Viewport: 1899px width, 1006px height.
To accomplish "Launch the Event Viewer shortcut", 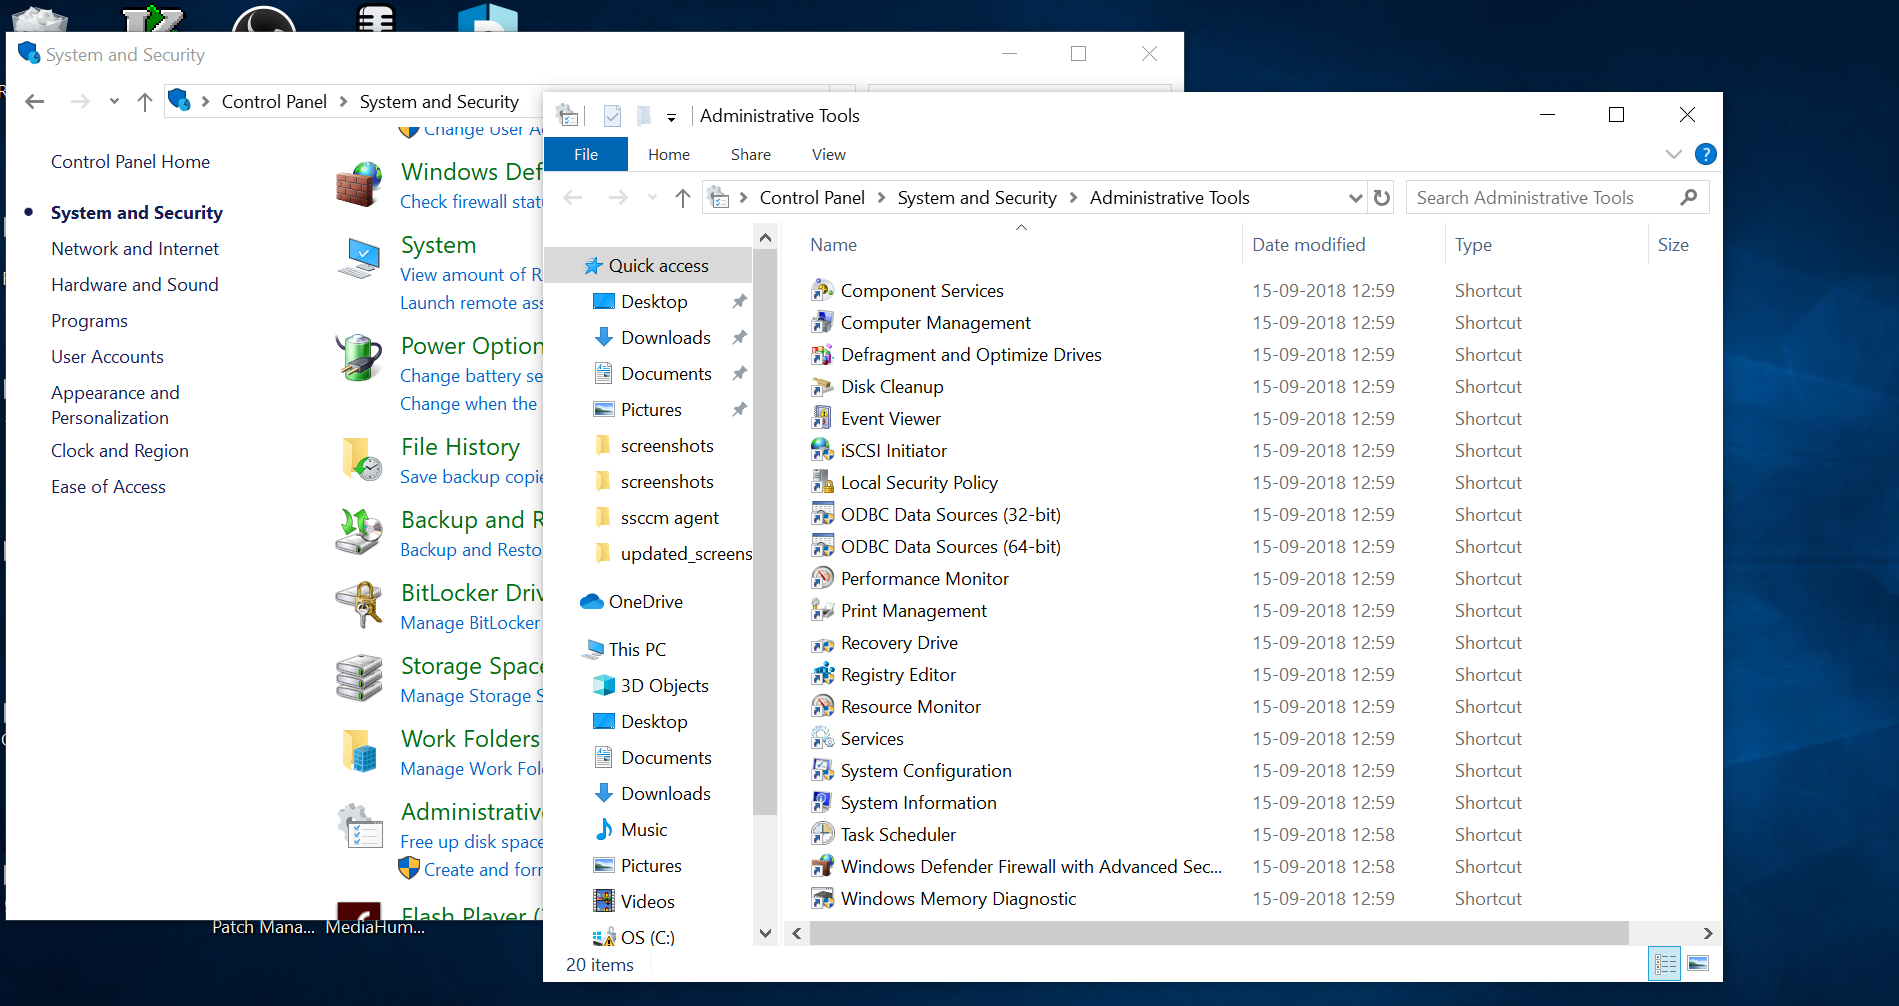I will [x=889, y=418].
